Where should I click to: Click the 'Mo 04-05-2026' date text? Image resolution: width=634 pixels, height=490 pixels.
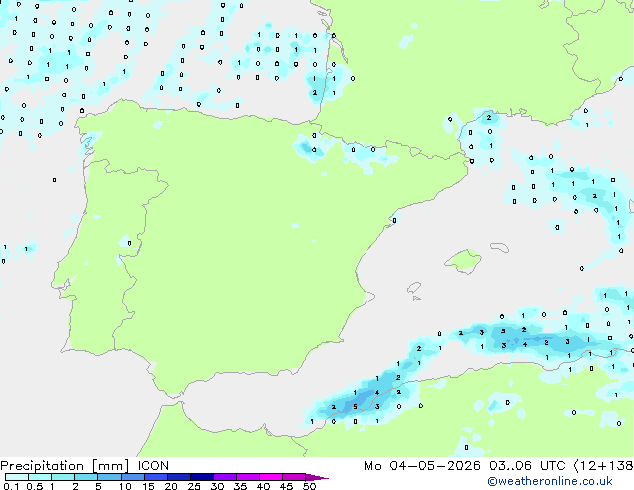[x=422, y=466]
